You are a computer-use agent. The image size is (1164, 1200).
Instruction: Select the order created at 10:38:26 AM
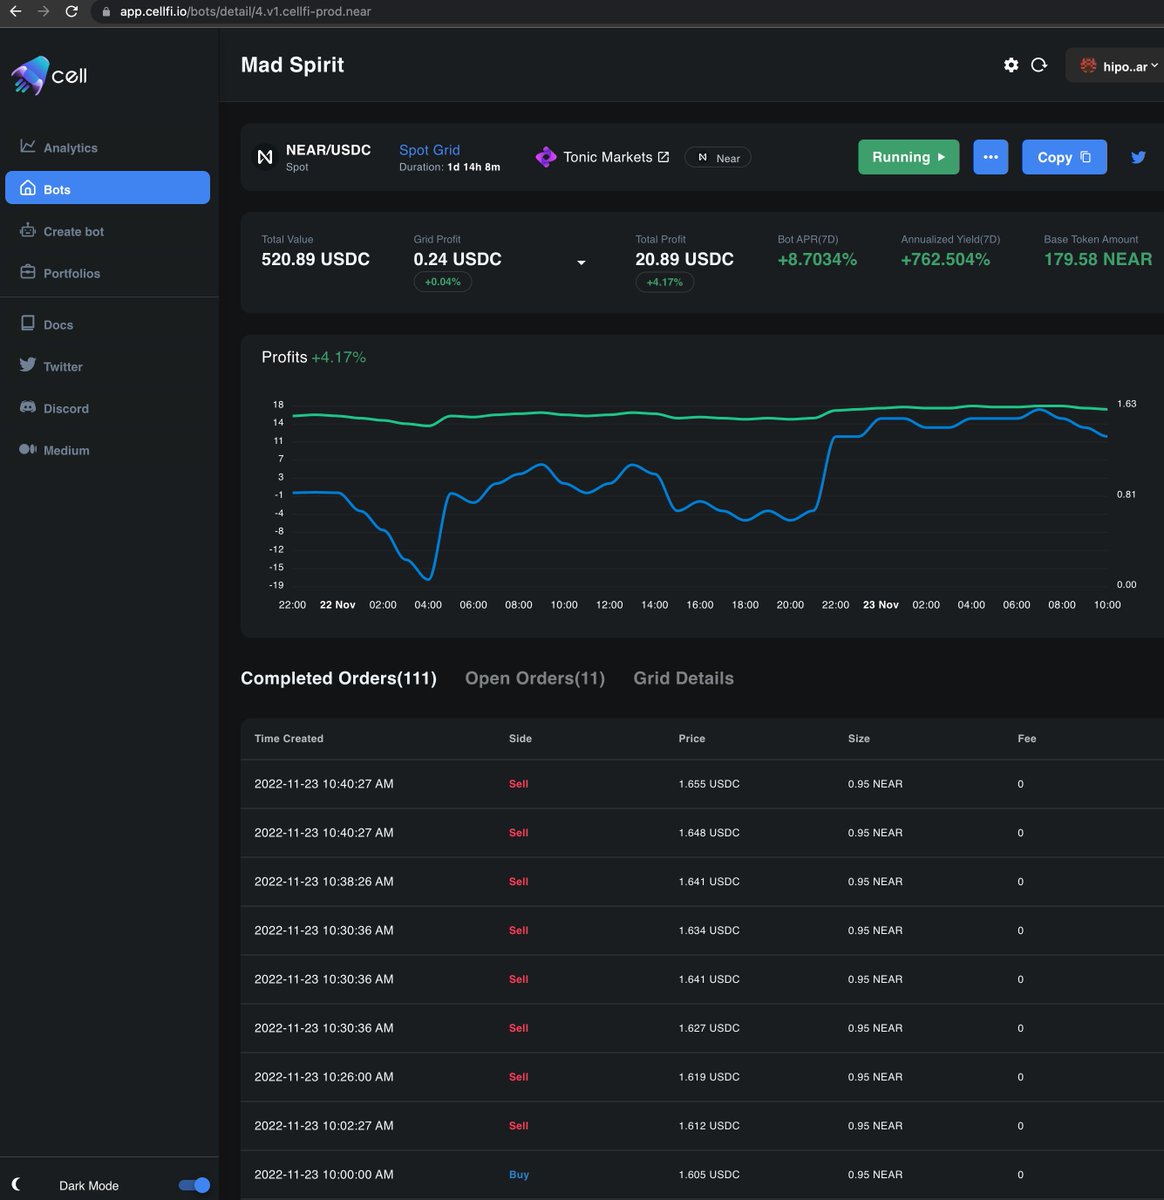(x=702, y=882)
